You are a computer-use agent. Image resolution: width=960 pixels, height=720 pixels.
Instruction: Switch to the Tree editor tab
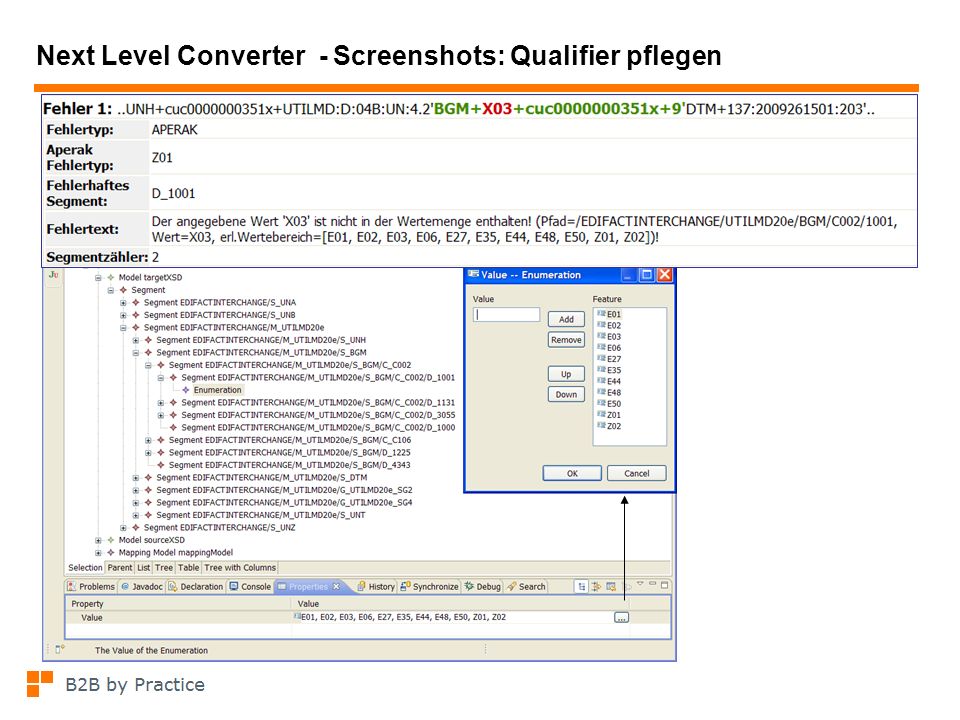164,568
